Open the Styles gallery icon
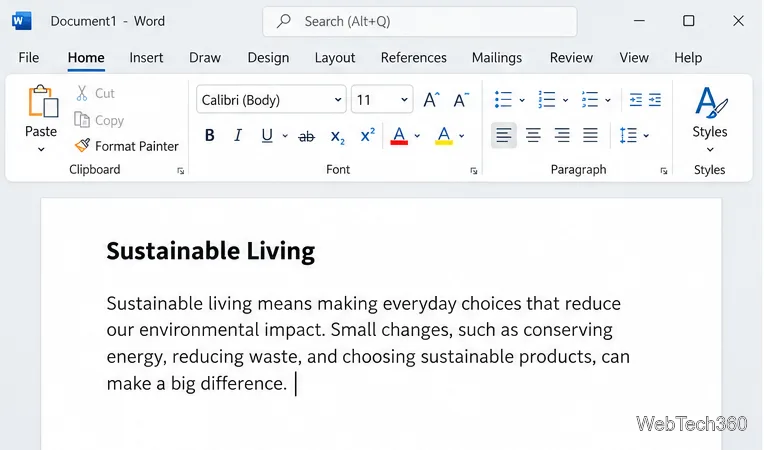 [710, 102]
